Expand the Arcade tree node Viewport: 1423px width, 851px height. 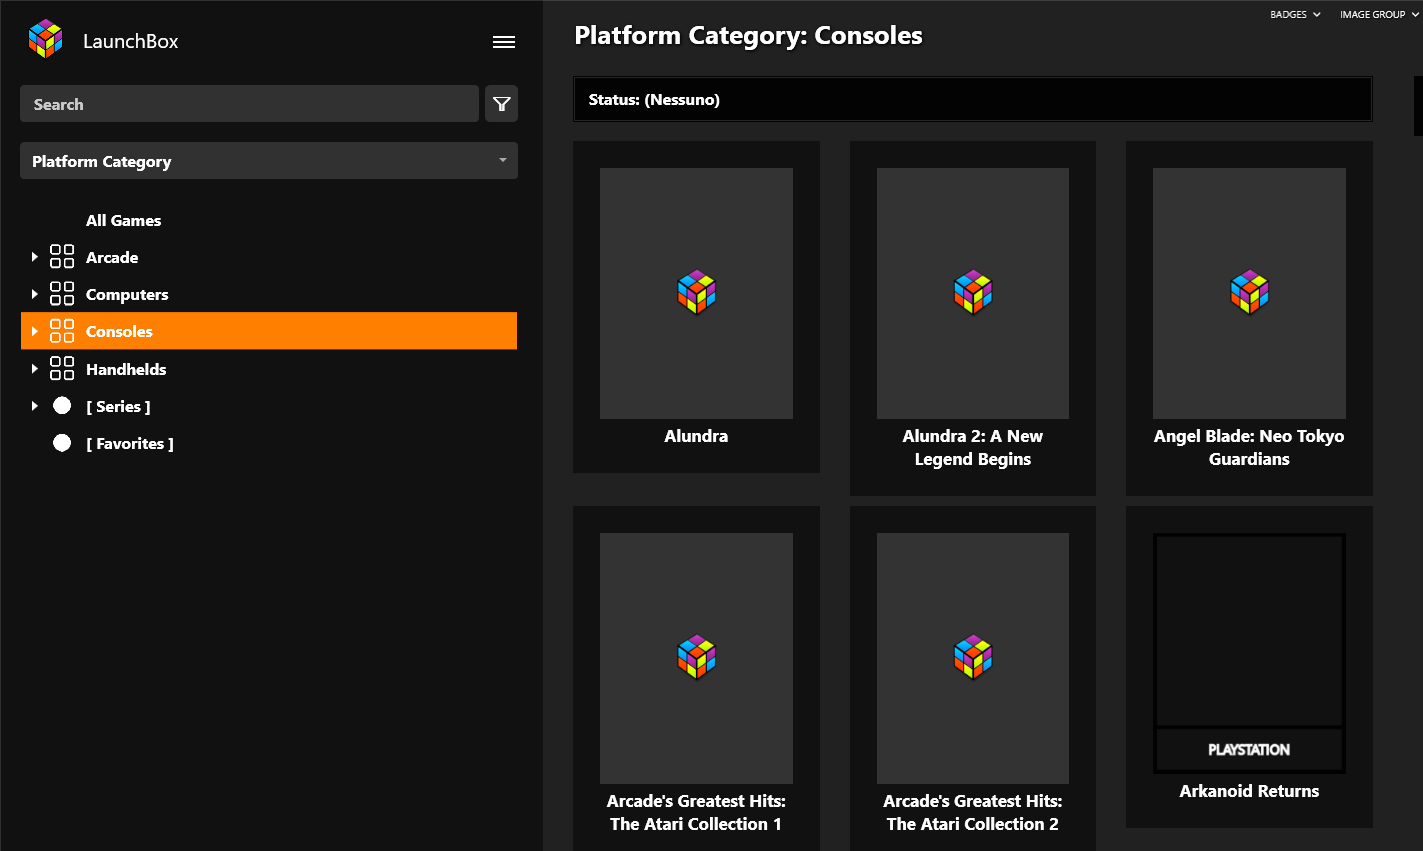(35, 257)
